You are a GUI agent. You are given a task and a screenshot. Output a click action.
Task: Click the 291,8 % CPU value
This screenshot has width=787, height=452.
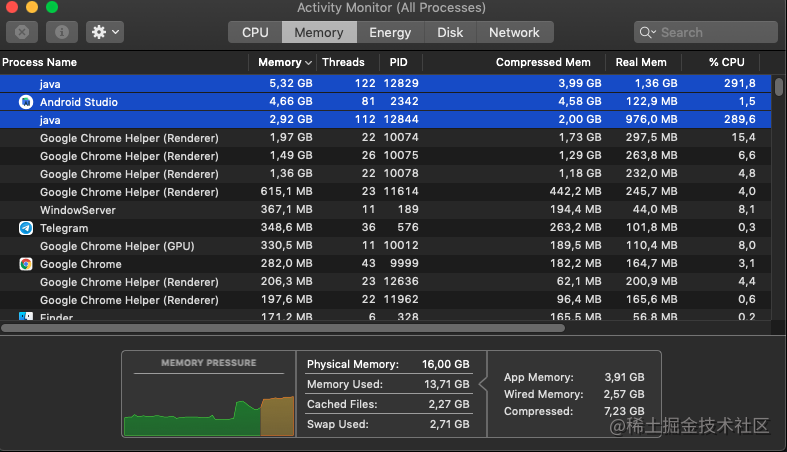[x=740, y=83]
